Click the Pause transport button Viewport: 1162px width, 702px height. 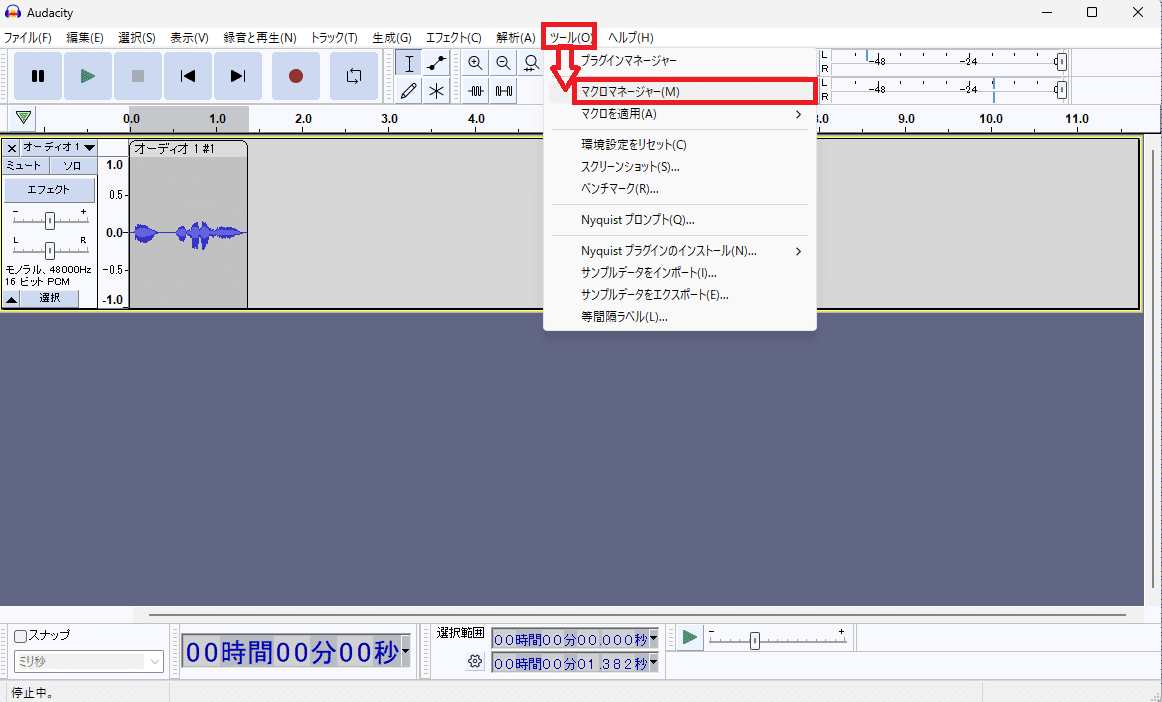point(38,76)
